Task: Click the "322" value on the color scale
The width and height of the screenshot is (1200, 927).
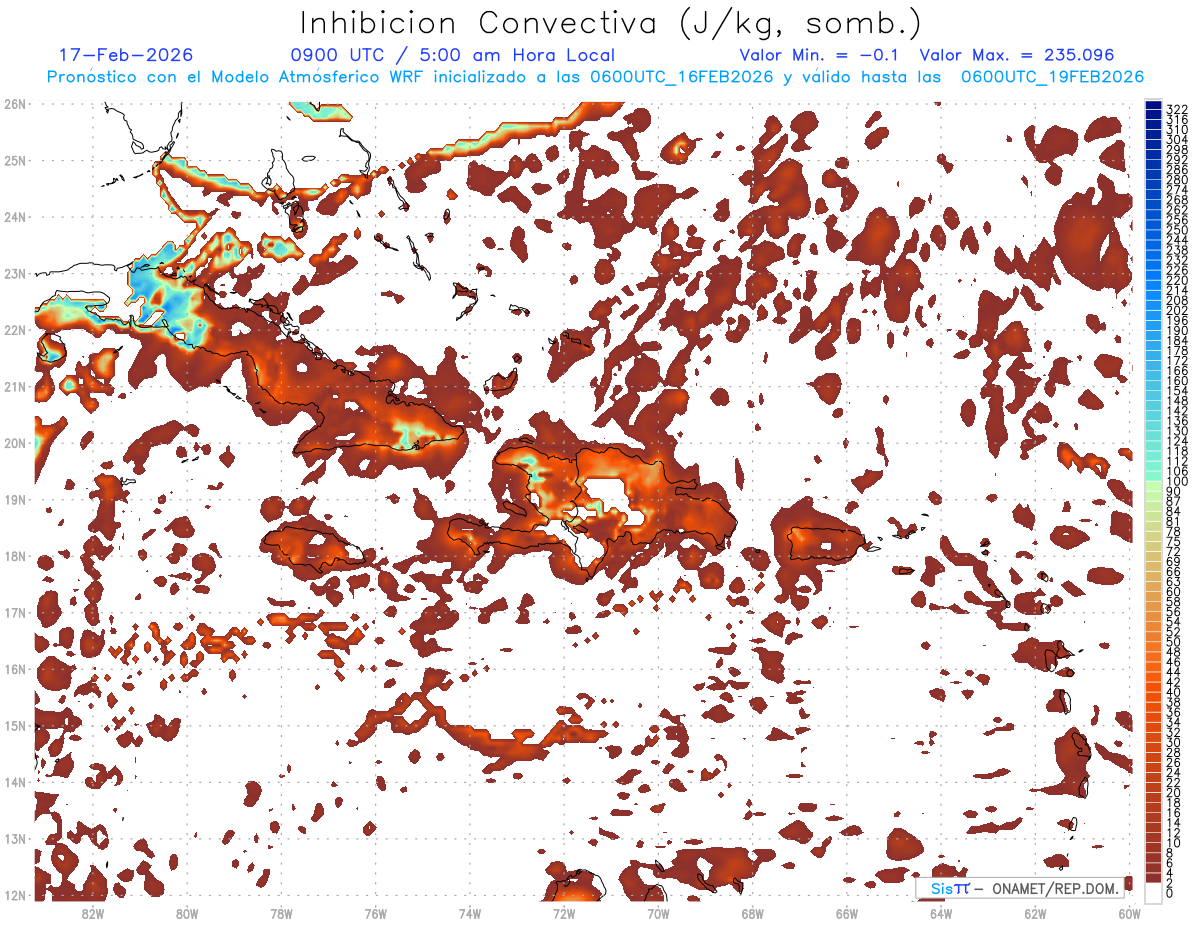Action: point(1177,109)
